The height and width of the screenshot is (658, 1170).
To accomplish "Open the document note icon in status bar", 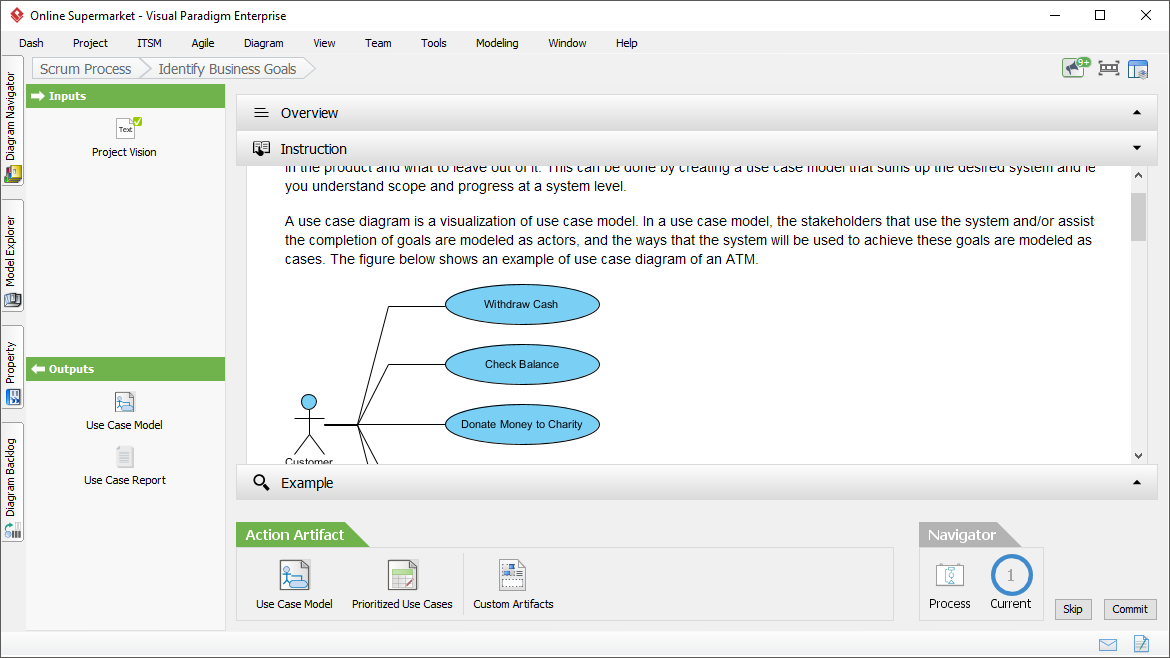I will (x=1141, y=643).
